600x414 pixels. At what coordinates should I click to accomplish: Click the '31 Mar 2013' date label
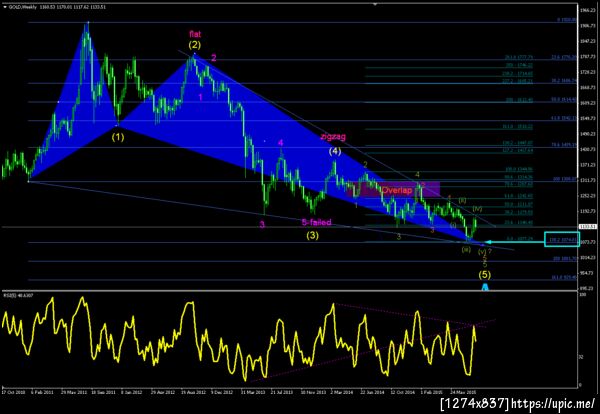point(253,393)
